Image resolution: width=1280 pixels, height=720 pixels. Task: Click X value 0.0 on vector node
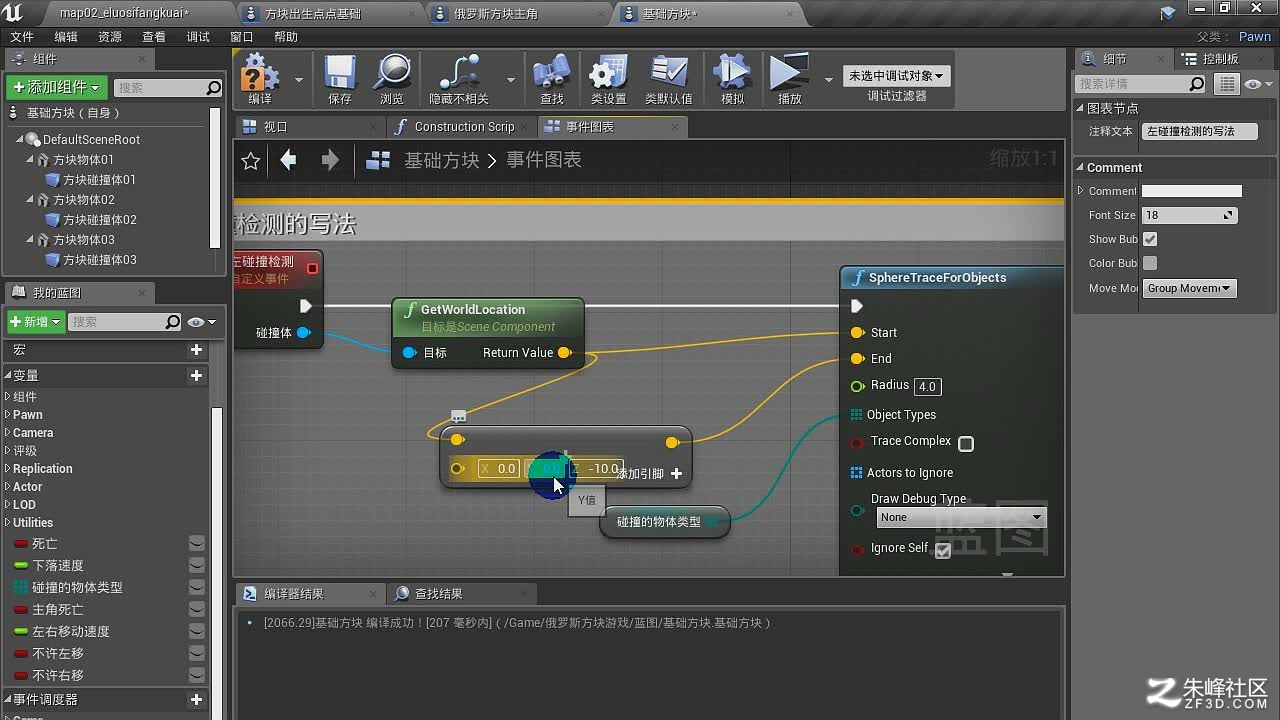[x=498, y=468]
